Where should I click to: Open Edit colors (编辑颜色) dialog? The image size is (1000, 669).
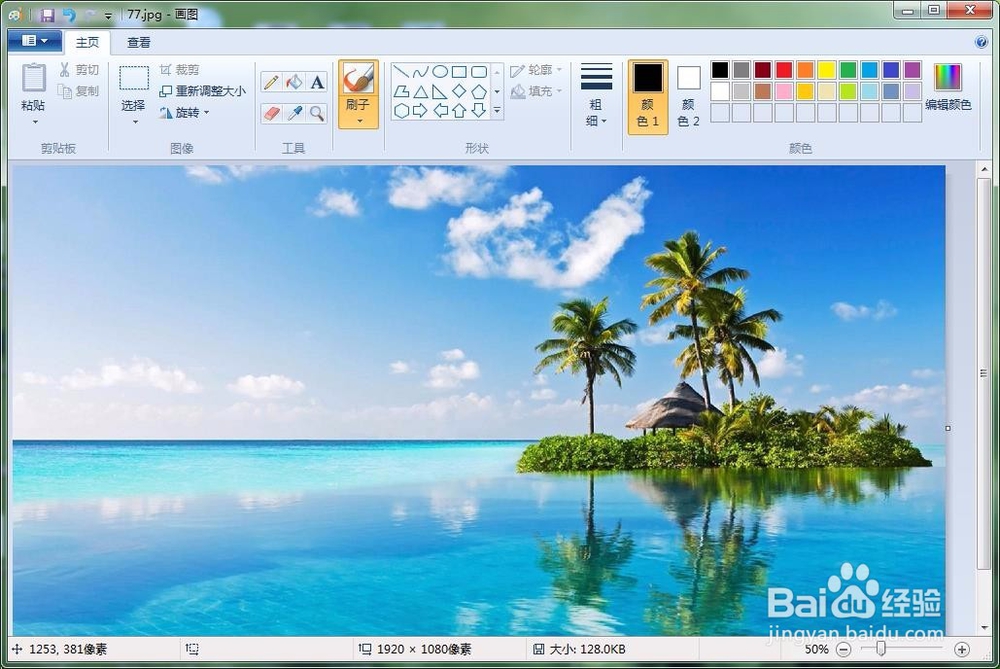948,87
